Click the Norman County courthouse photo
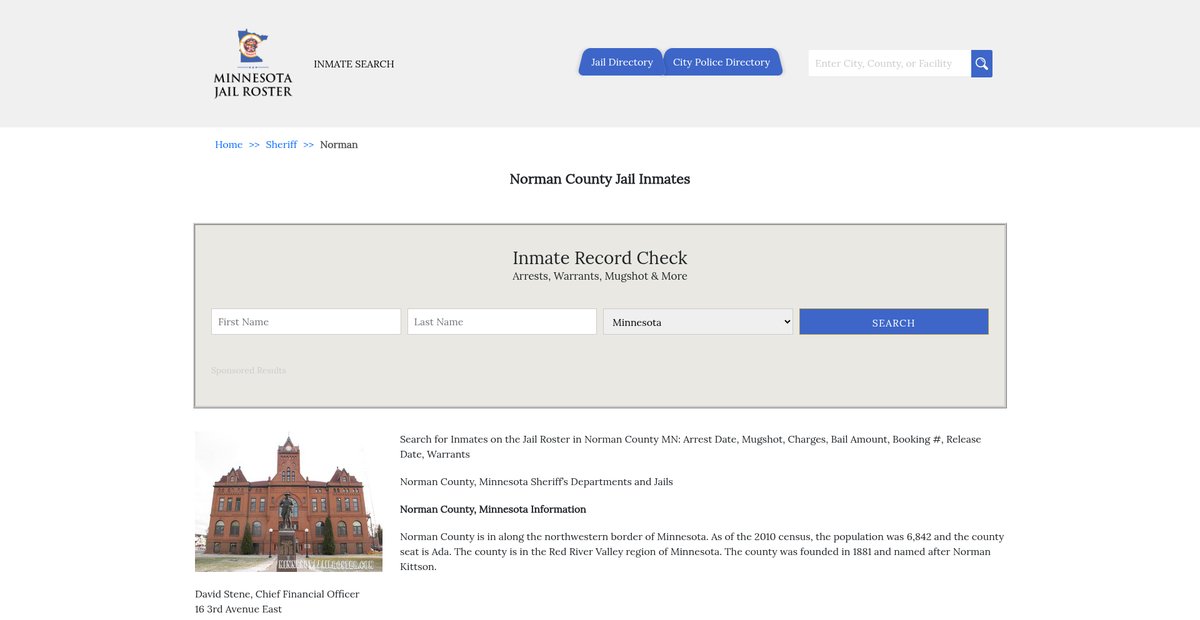Image resolution: width=1200 pixels, height=620 pixels. coord(288,502)
